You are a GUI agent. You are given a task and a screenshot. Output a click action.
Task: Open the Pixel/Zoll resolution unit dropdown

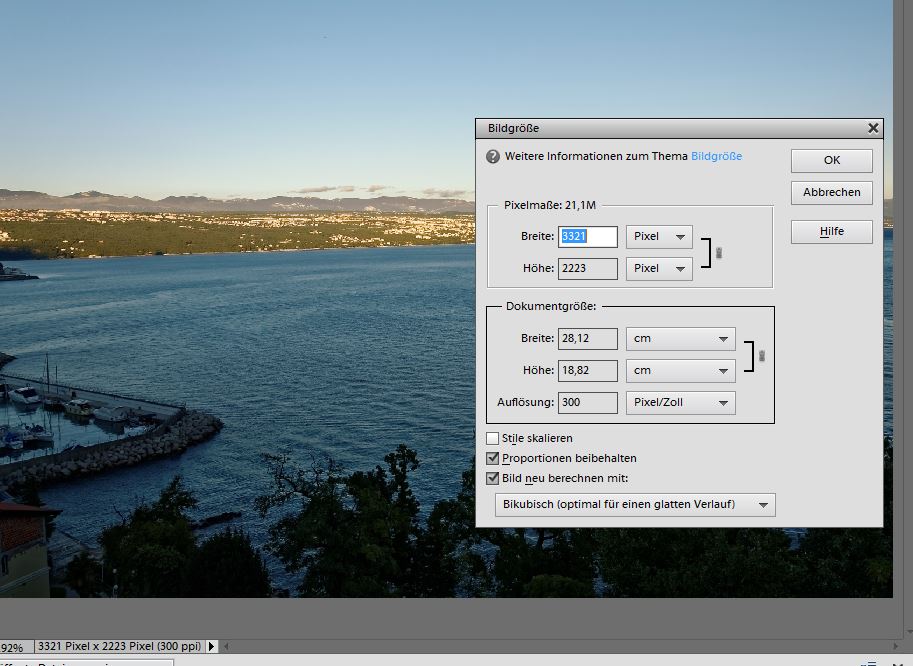pyautogui.click(x=680, y=403)
